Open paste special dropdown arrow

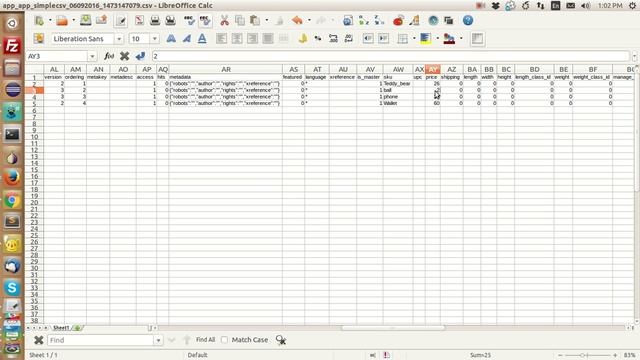click(x=267, y=20)
